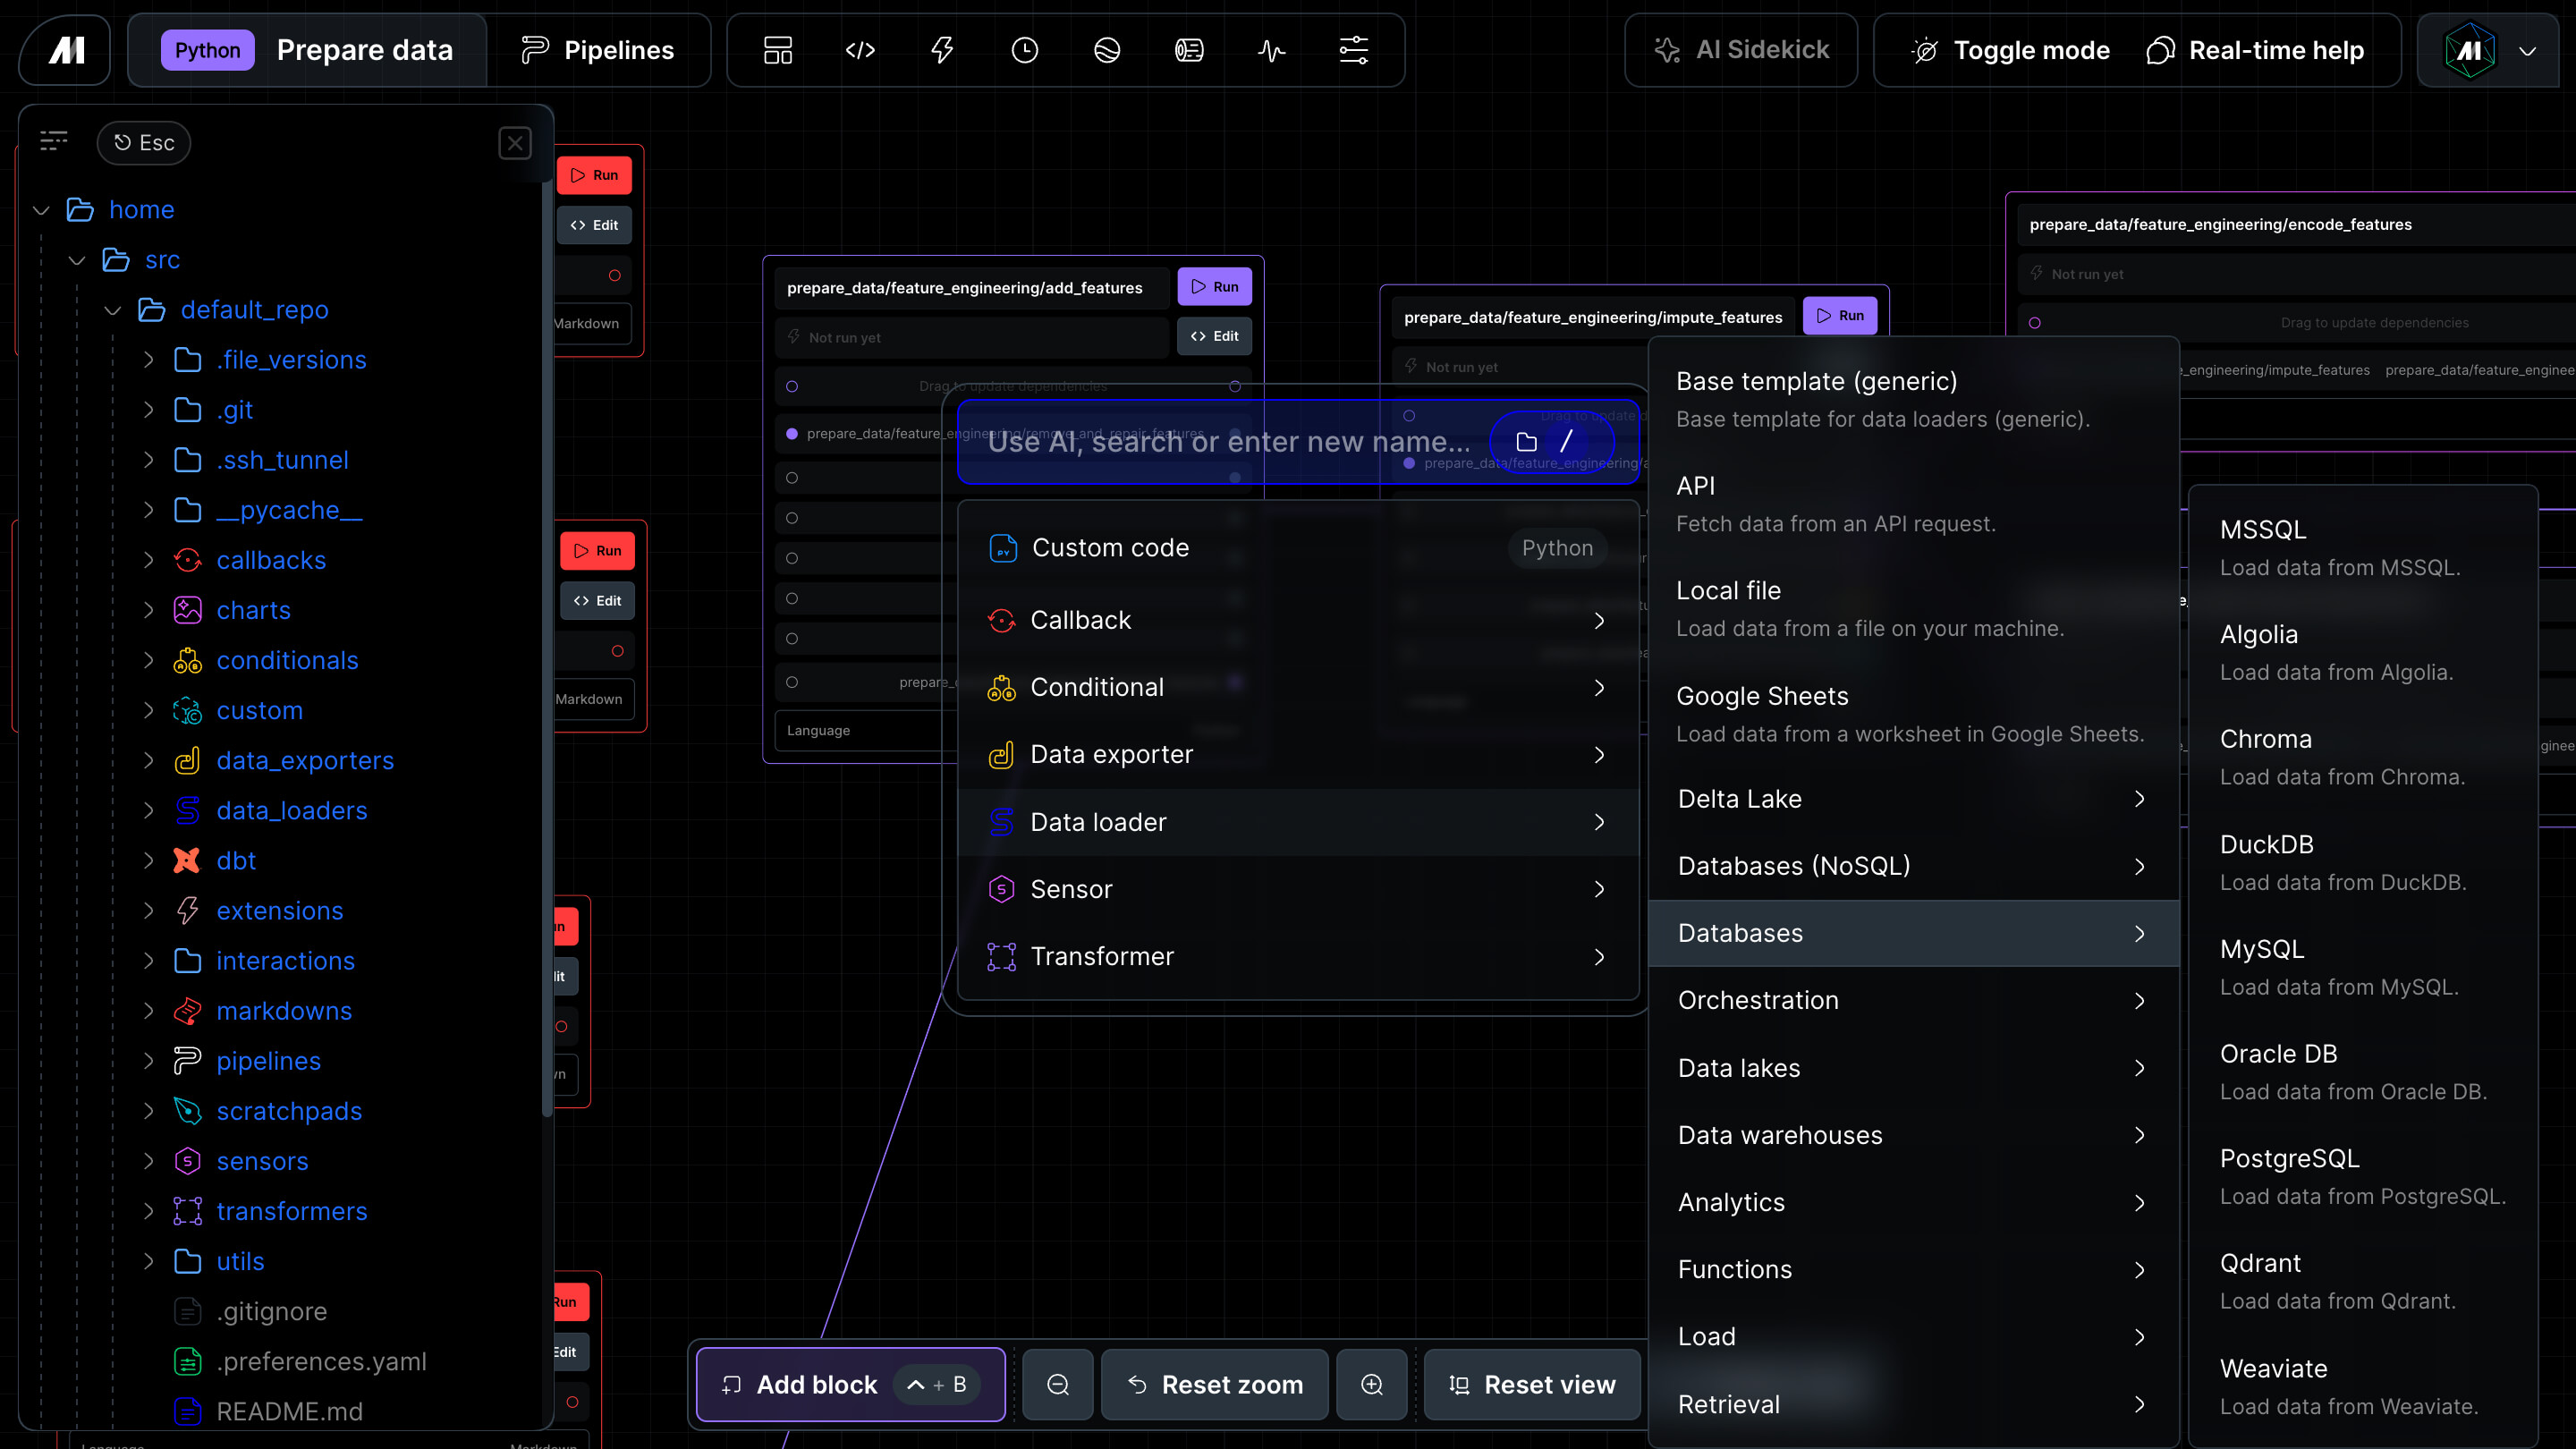The image size is (2576, 1449).
Task: Open the clock schedule runs icon
Action: tap(1024, 50)
